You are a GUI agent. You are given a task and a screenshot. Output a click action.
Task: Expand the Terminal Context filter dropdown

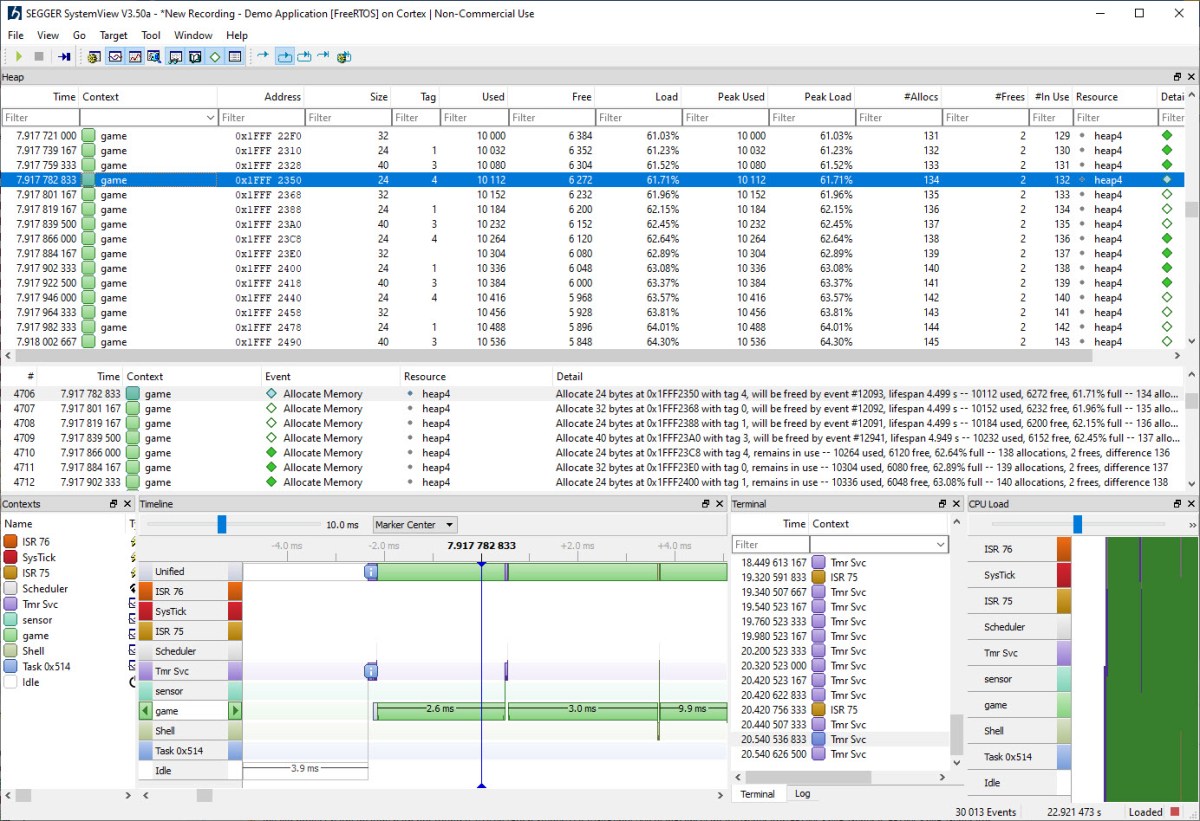[939, 545]
